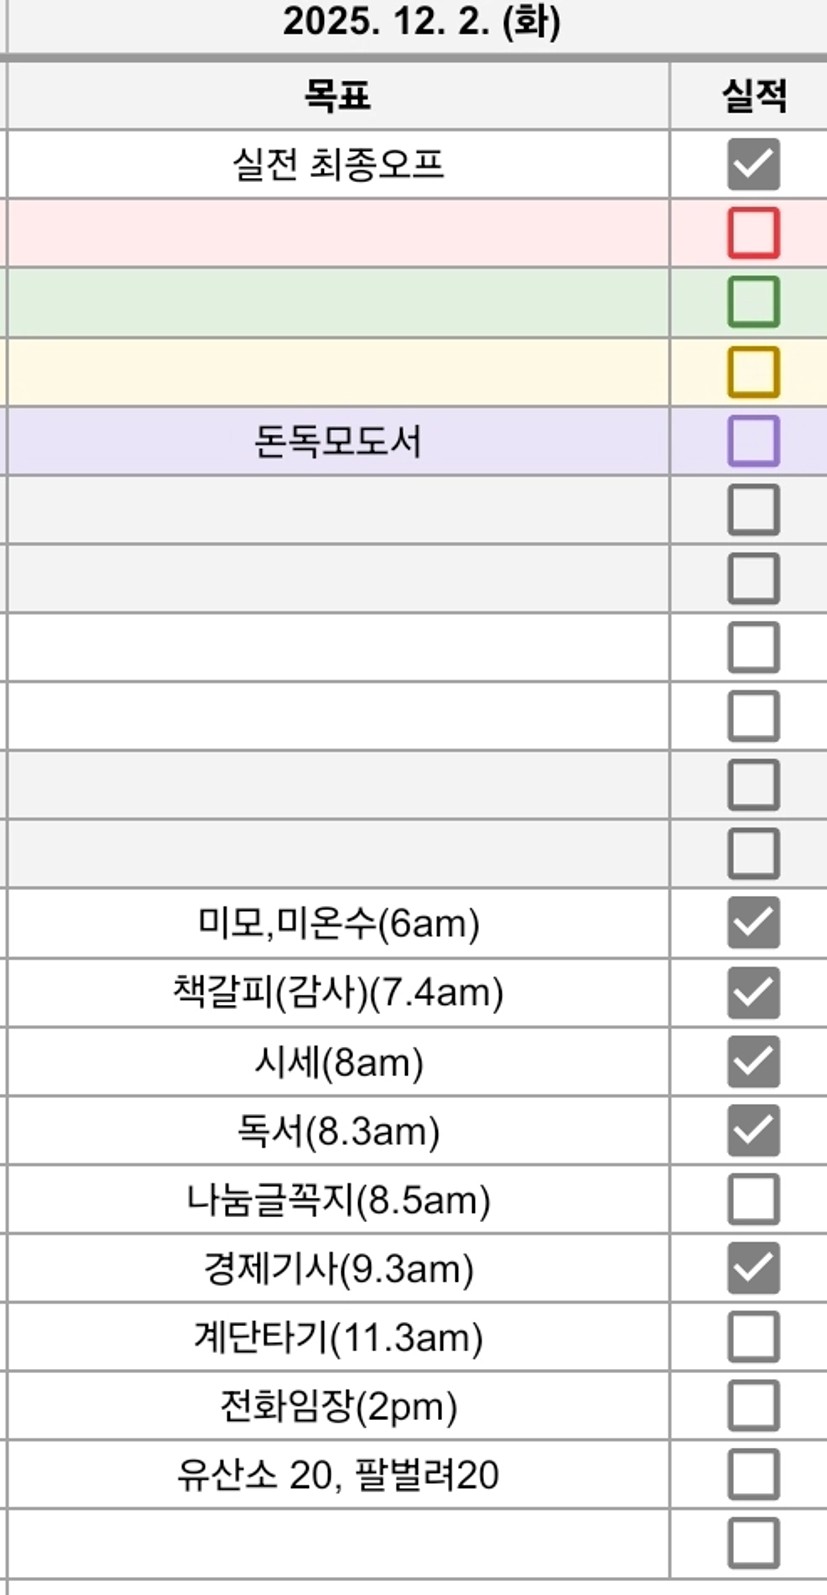Select the 돈독모도서 goal cell

338,441
